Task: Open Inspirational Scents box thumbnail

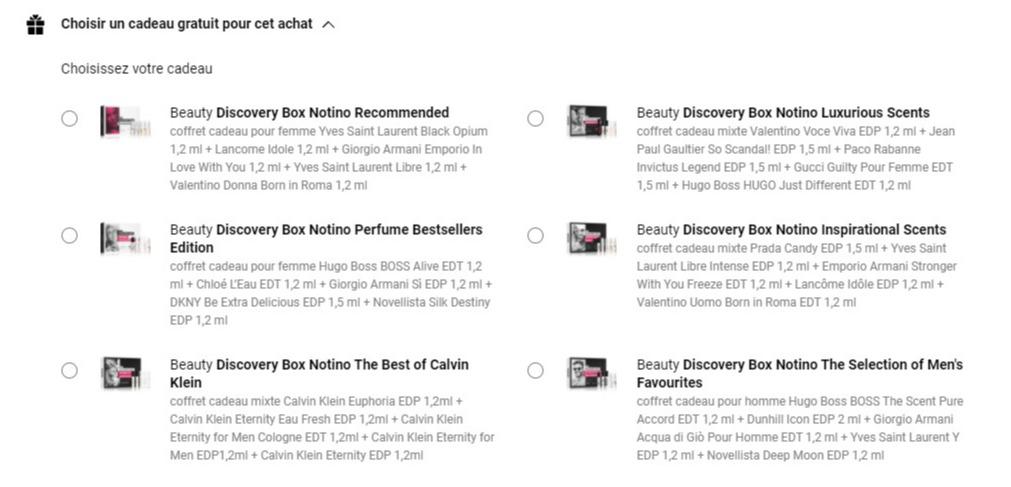Action: tap(587, 238)
